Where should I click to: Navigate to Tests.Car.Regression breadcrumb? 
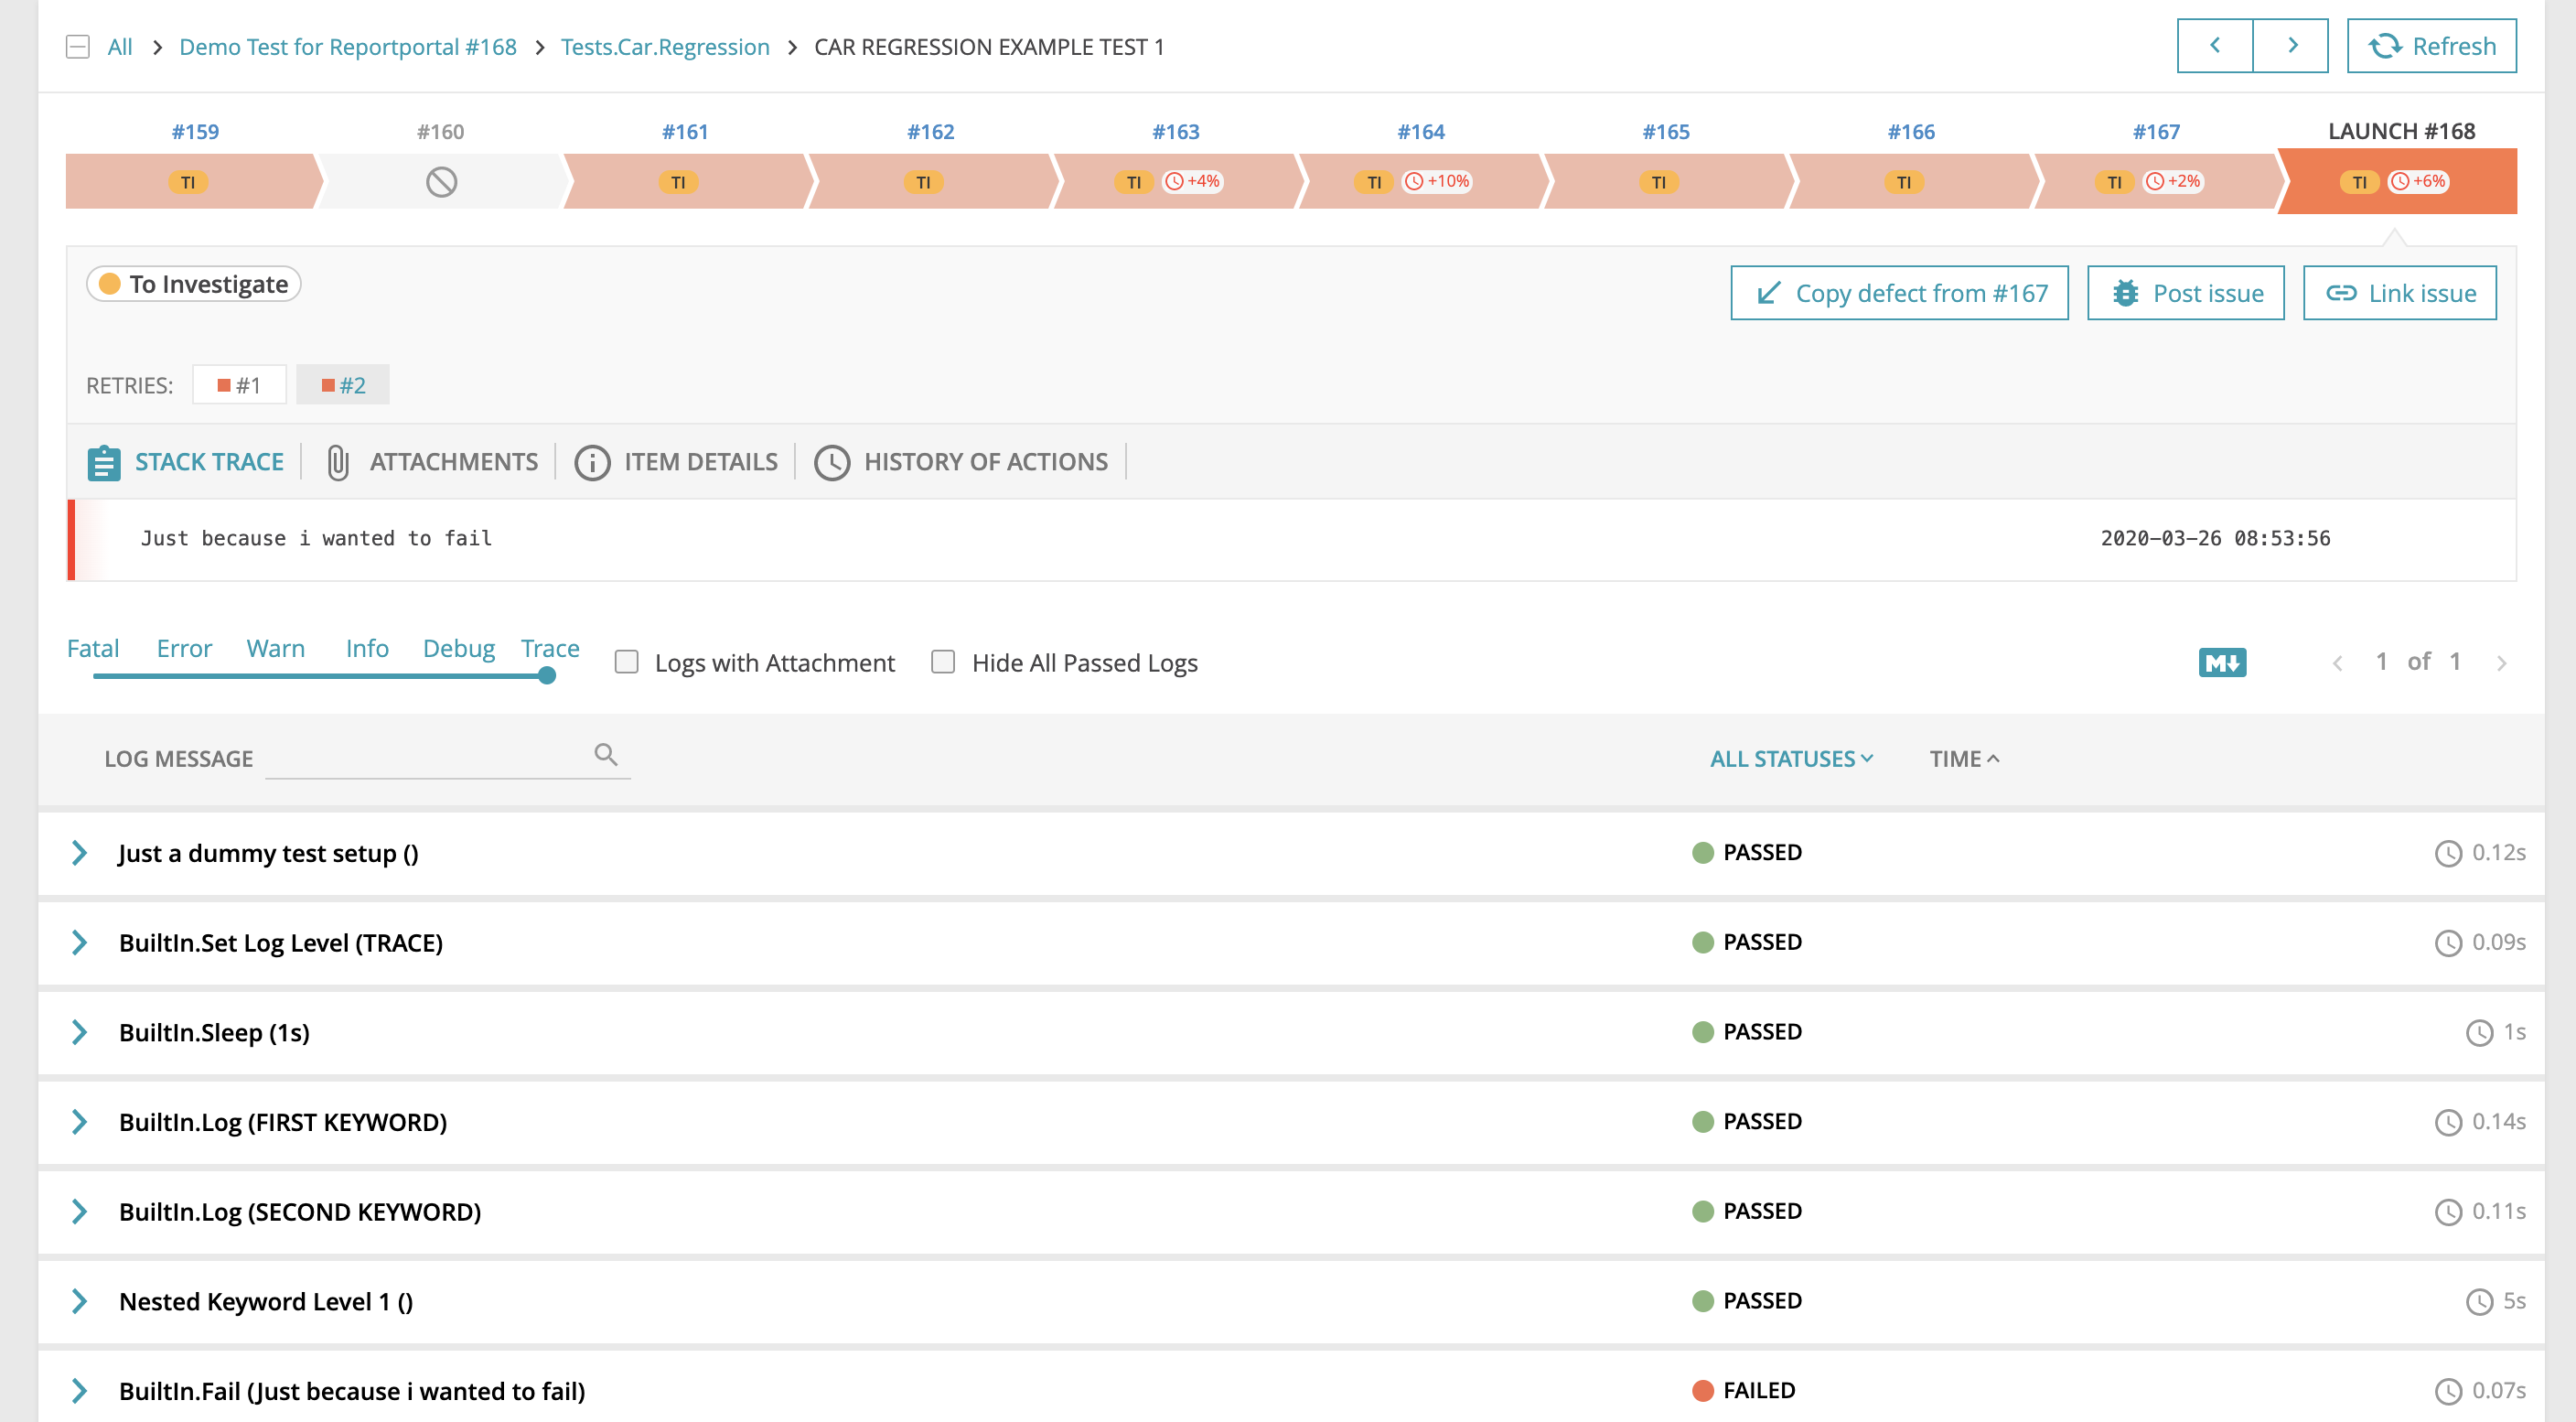(666, 46)
